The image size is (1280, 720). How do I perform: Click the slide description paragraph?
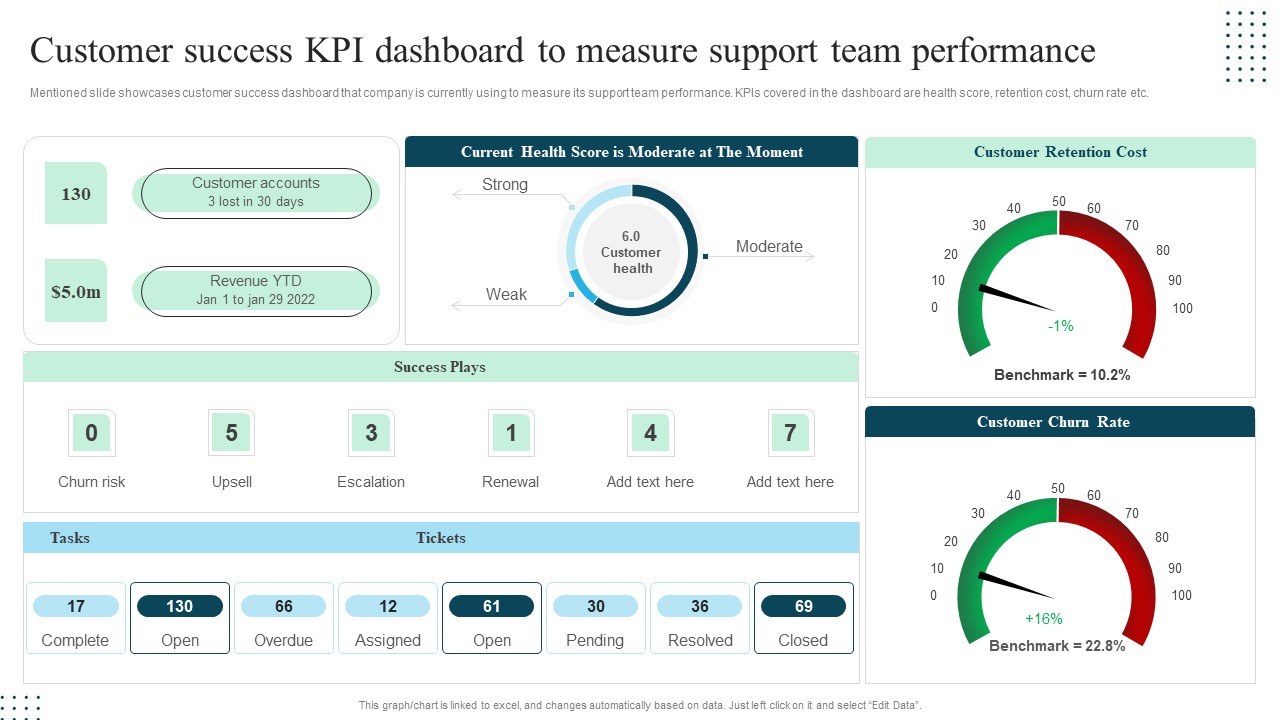589,93
